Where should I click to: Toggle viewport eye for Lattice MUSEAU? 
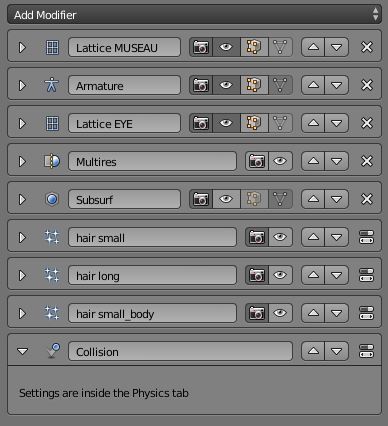pos(226,47)
